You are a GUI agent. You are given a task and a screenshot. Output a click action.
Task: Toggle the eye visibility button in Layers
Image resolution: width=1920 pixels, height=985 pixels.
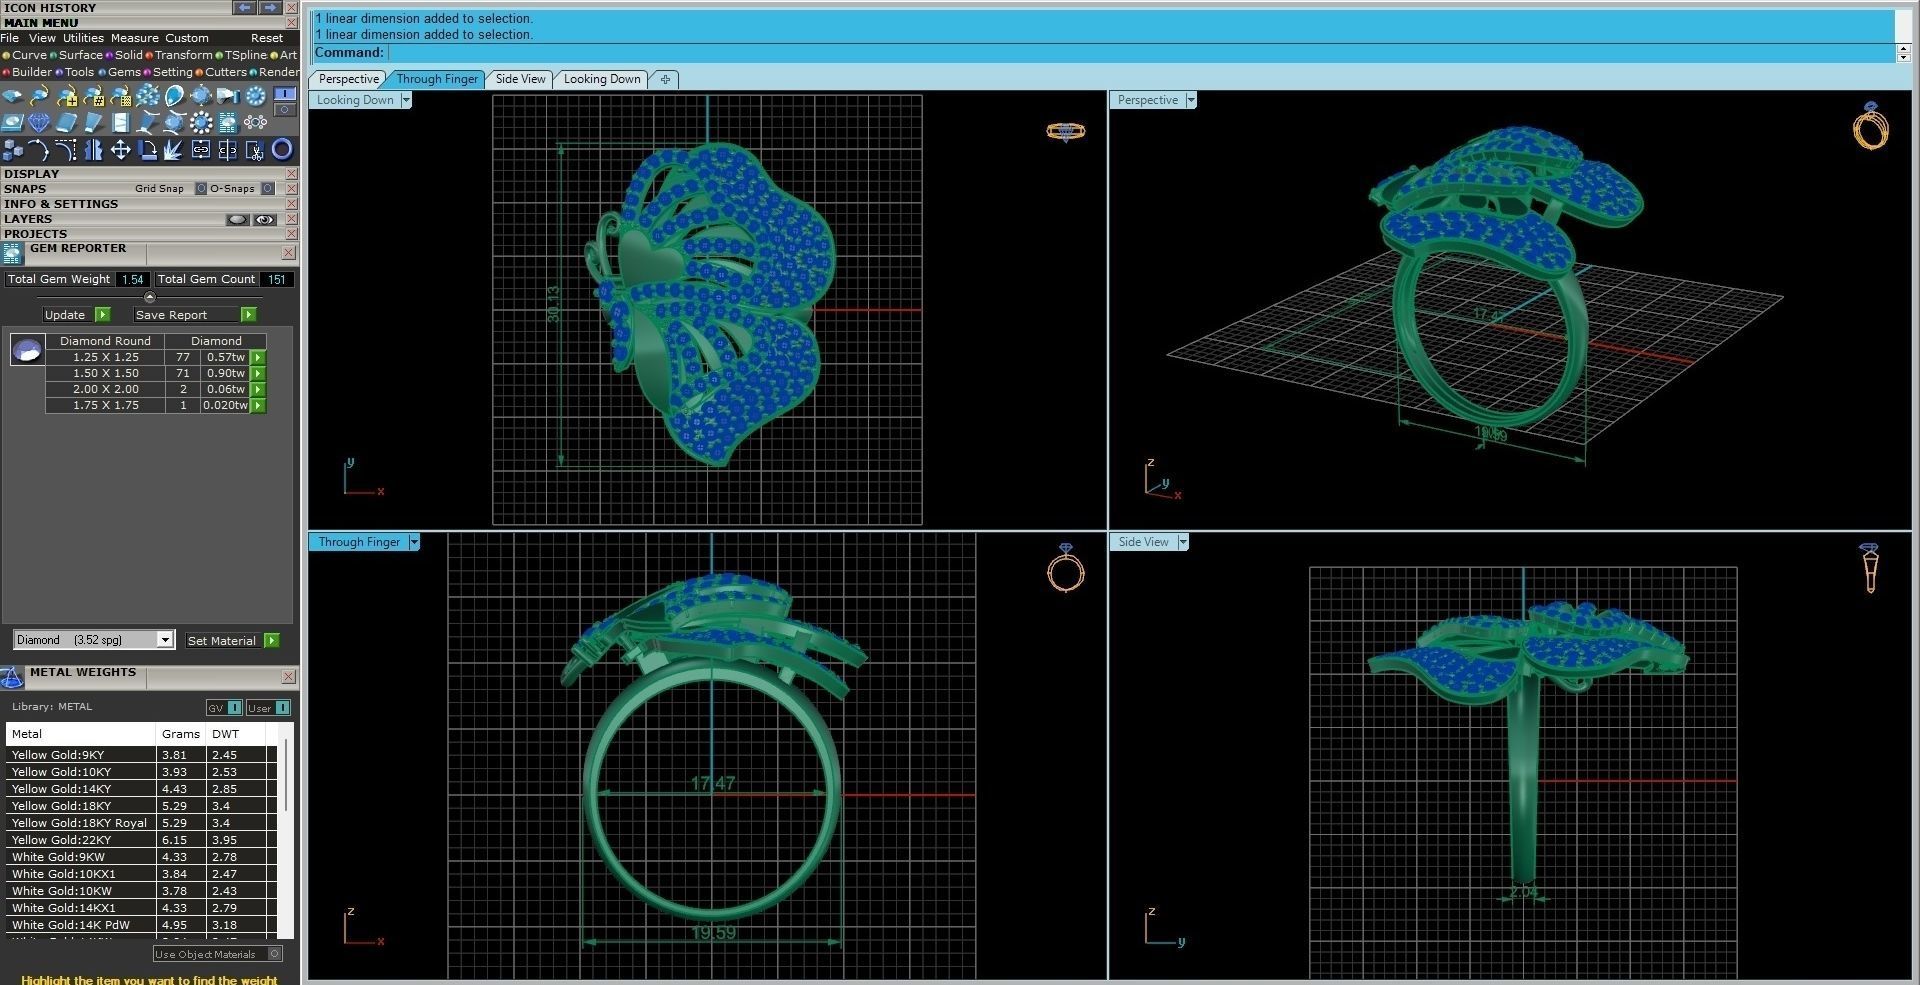[x=265, y=219]
